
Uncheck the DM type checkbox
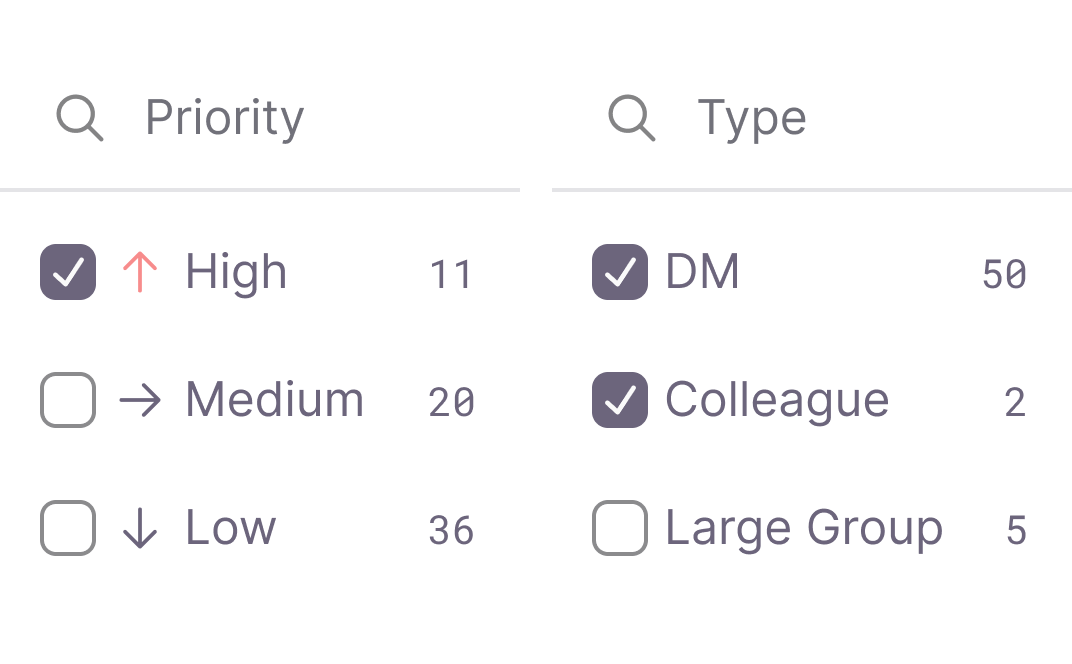(x=620, y=272)
